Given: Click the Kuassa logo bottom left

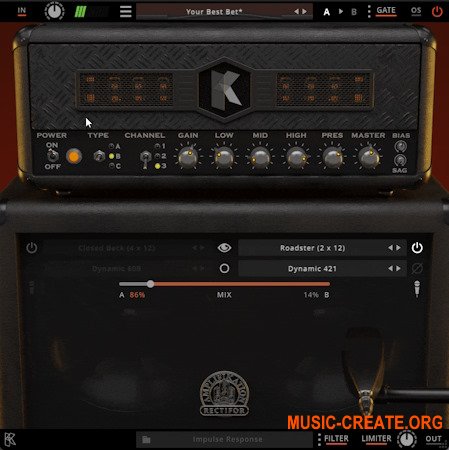Looking at the screenshot, I should 10,439.
